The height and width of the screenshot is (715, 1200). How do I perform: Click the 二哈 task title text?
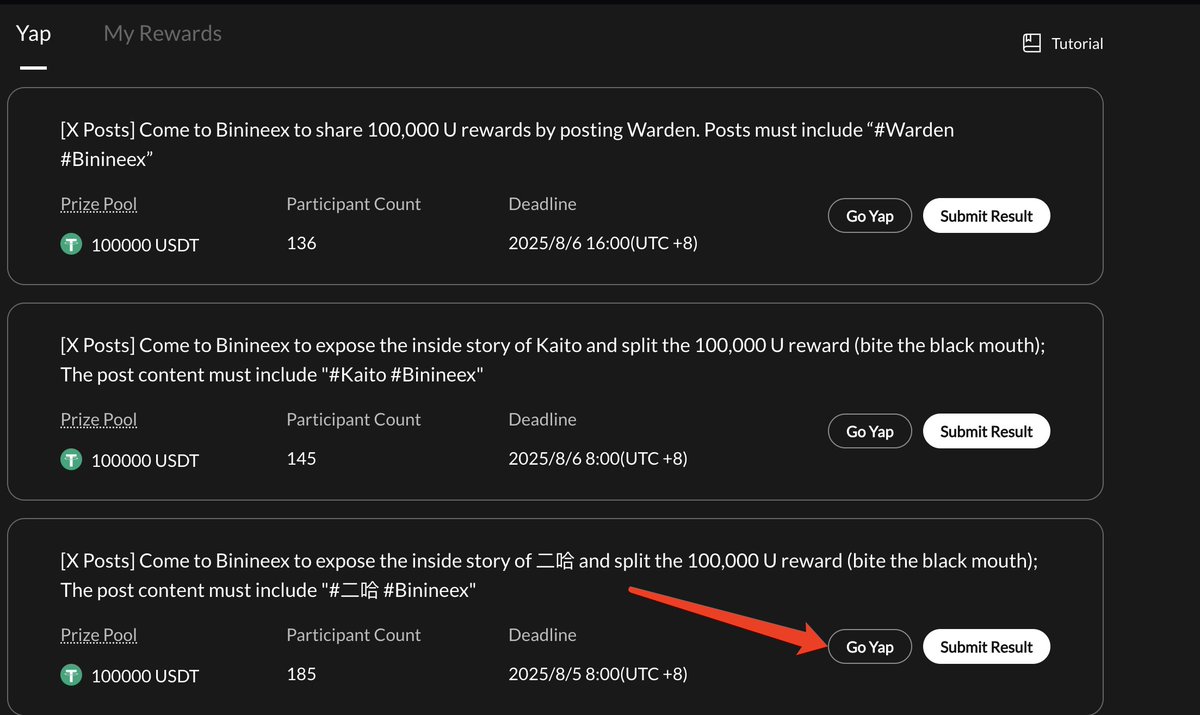(x=549, y=575)
